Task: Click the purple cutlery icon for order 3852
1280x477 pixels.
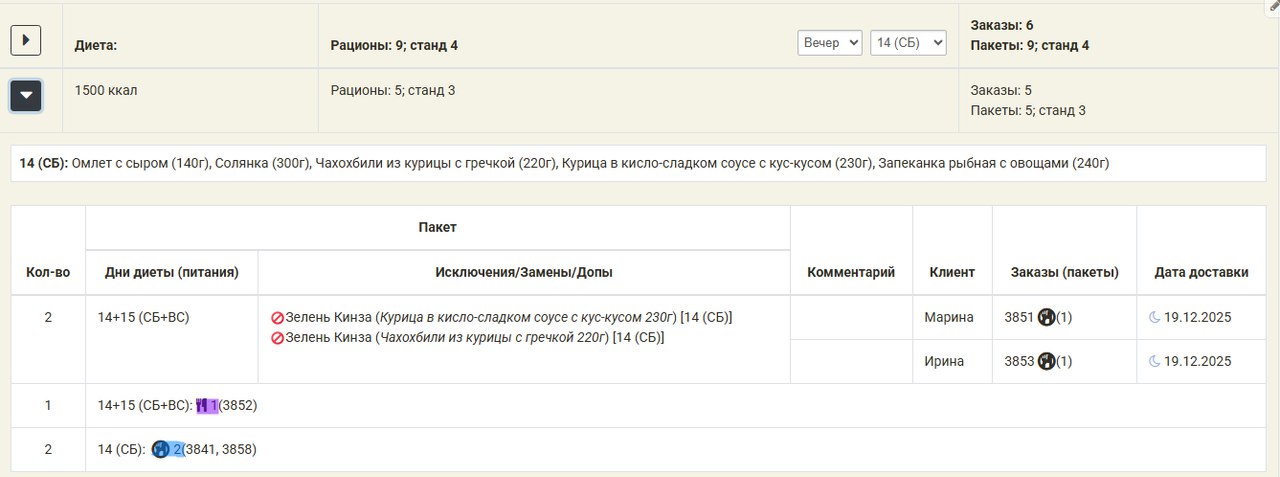Action: 202,406
